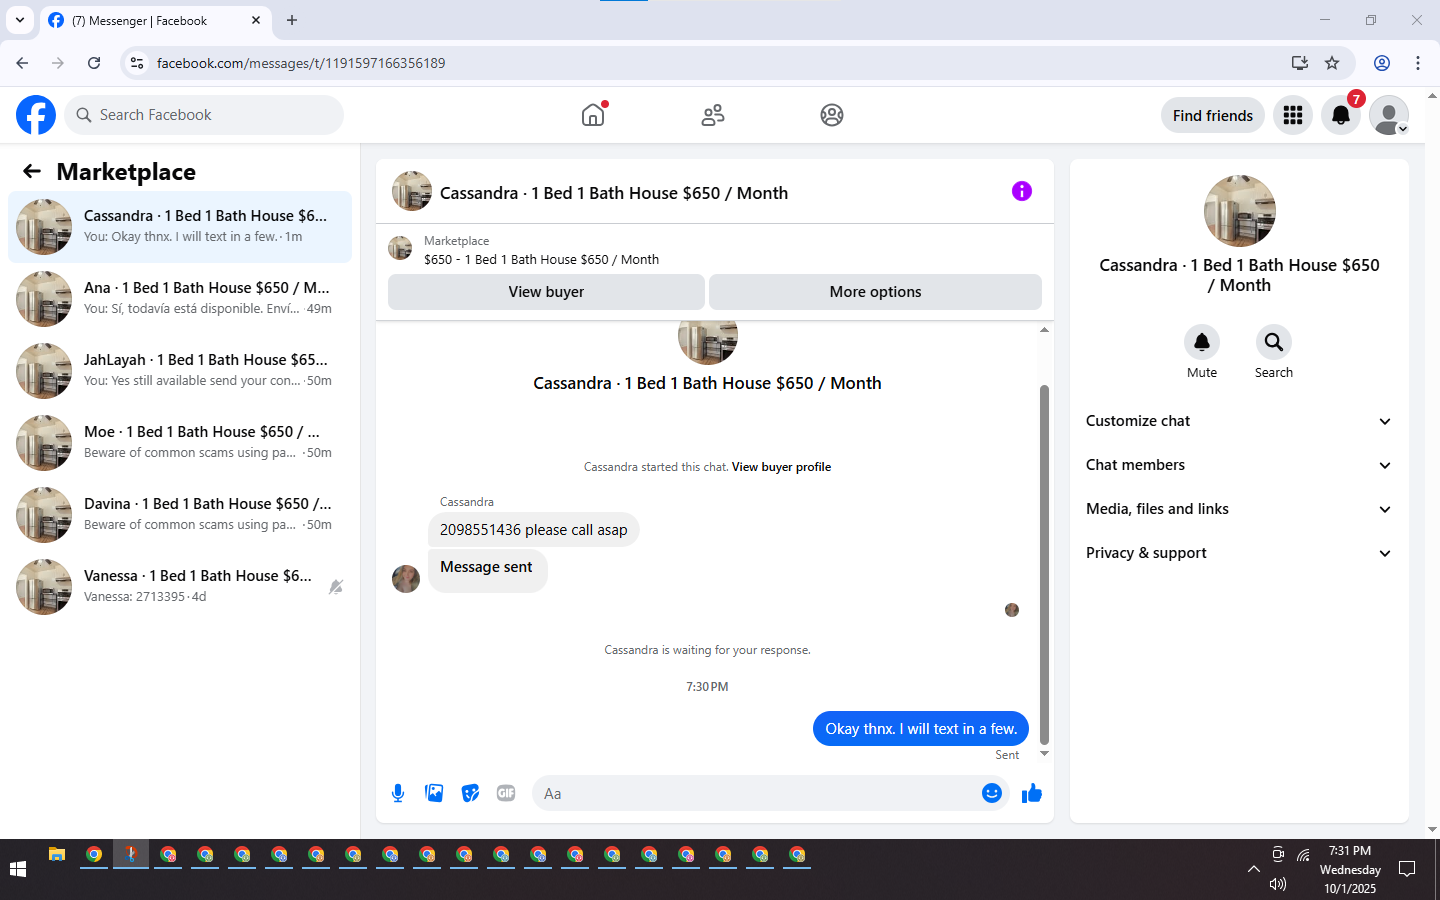1440x900 pixels.
Task: Mute this conversation with the bell button
Action: [1202, 342]
